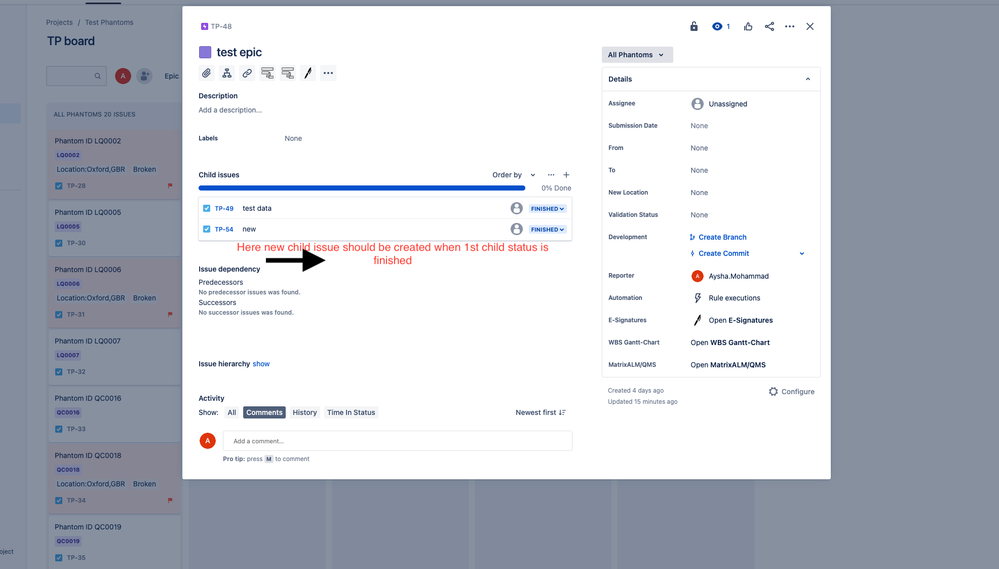Click the Add a description field
The image size is (999, 569).
click(230, 110)
